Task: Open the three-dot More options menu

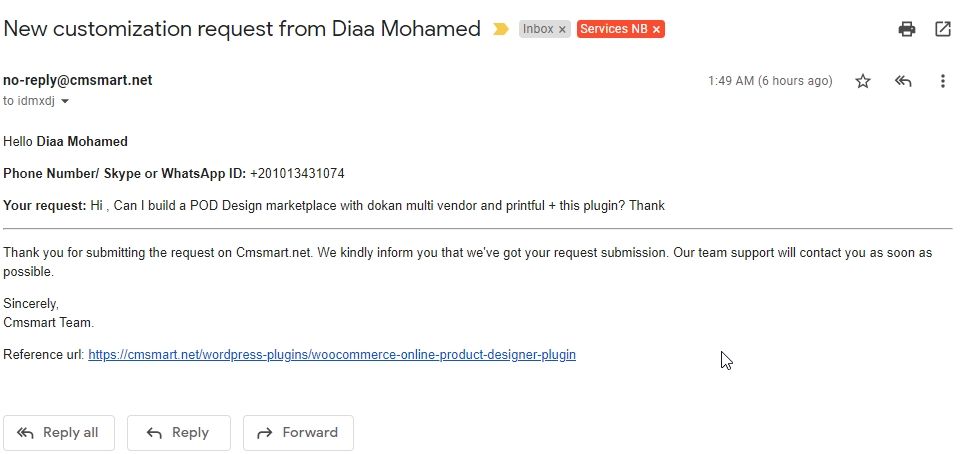Action: coord(943,81)
